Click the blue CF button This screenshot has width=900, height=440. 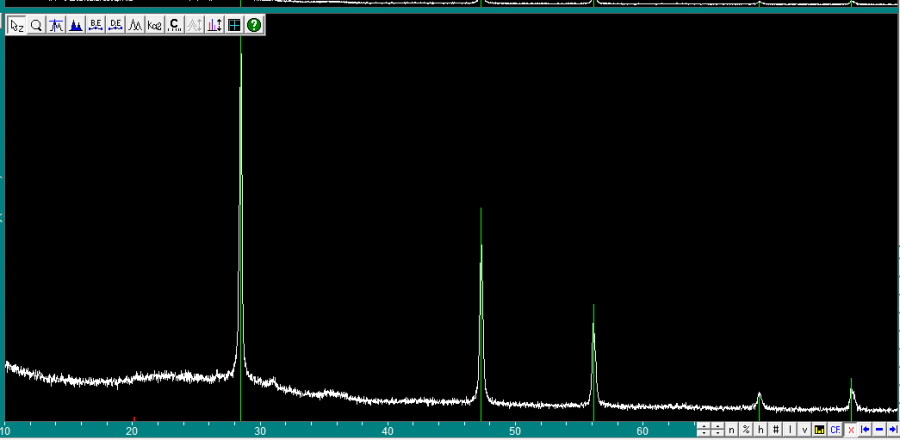pos(835,429)
